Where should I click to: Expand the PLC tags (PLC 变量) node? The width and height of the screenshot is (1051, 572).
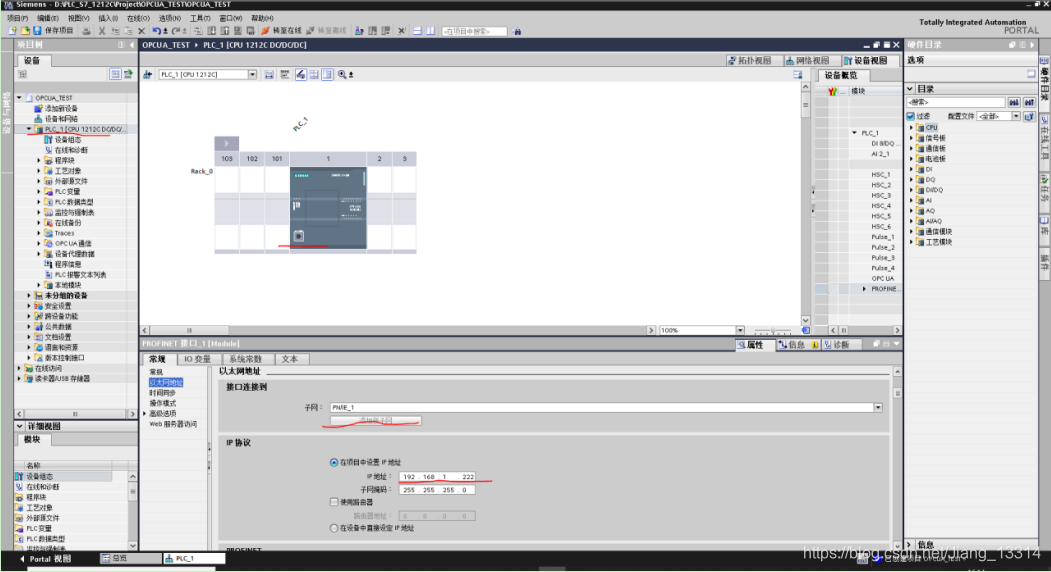coord(39,192)
